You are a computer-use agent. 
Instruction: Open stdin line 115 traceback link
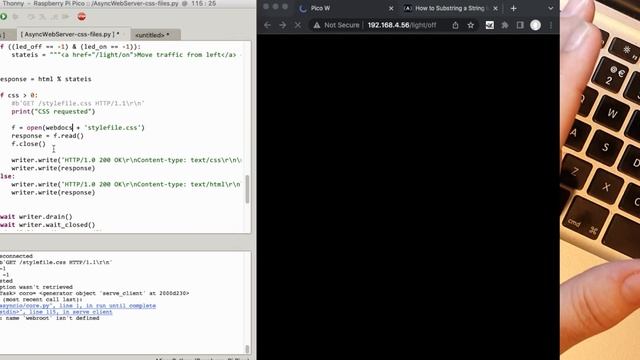pos(56,312)
